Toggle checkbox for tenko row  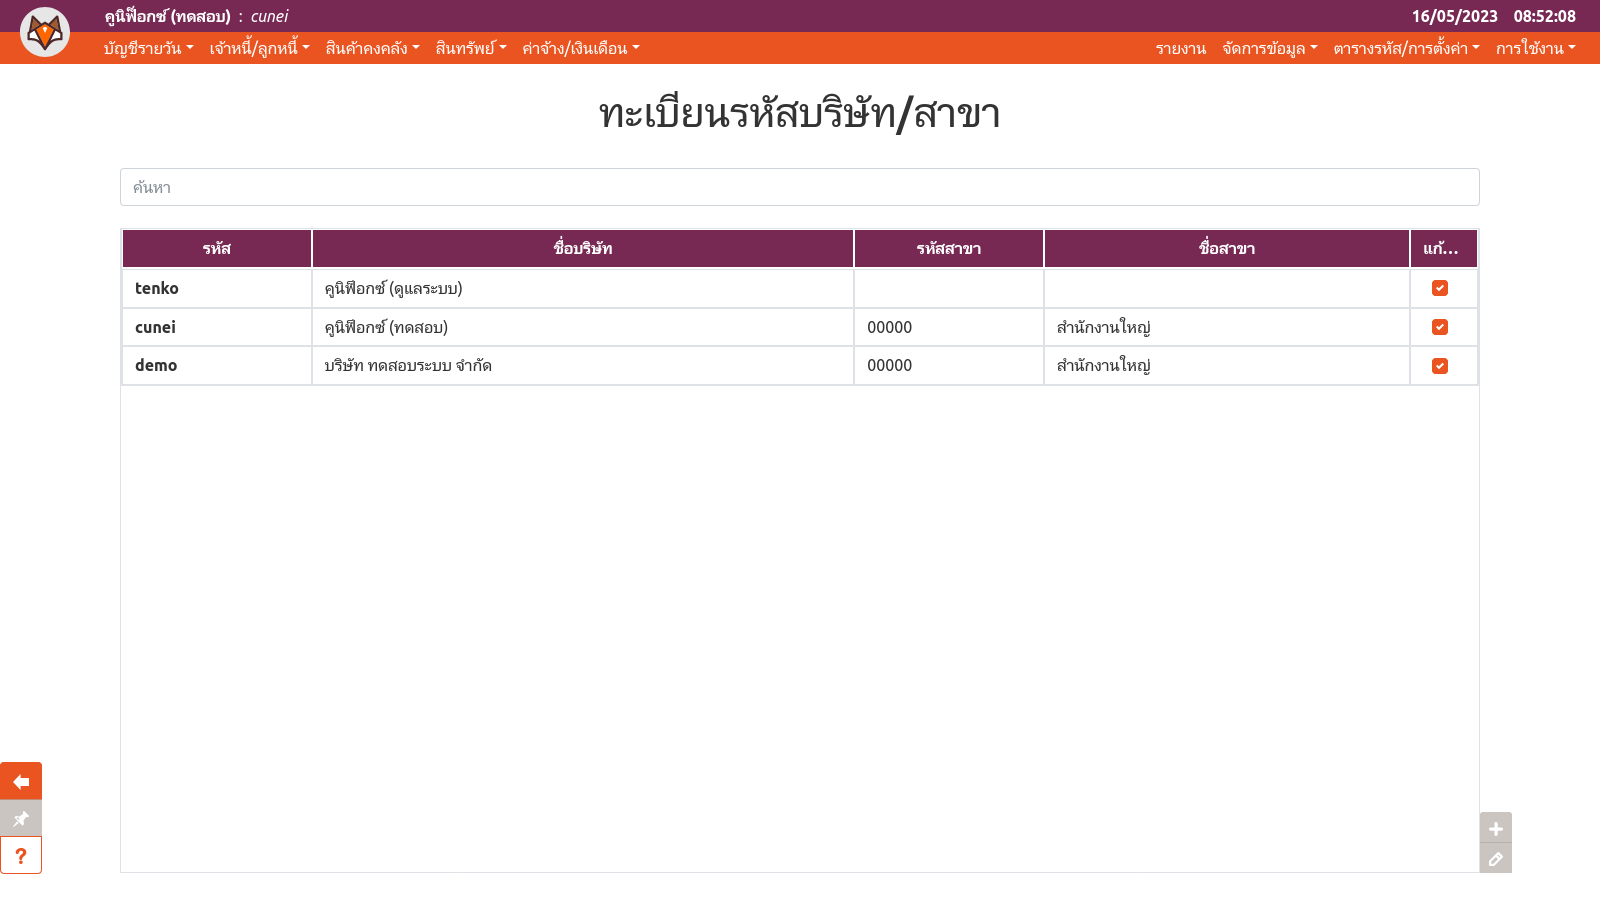click(1439, 288)
